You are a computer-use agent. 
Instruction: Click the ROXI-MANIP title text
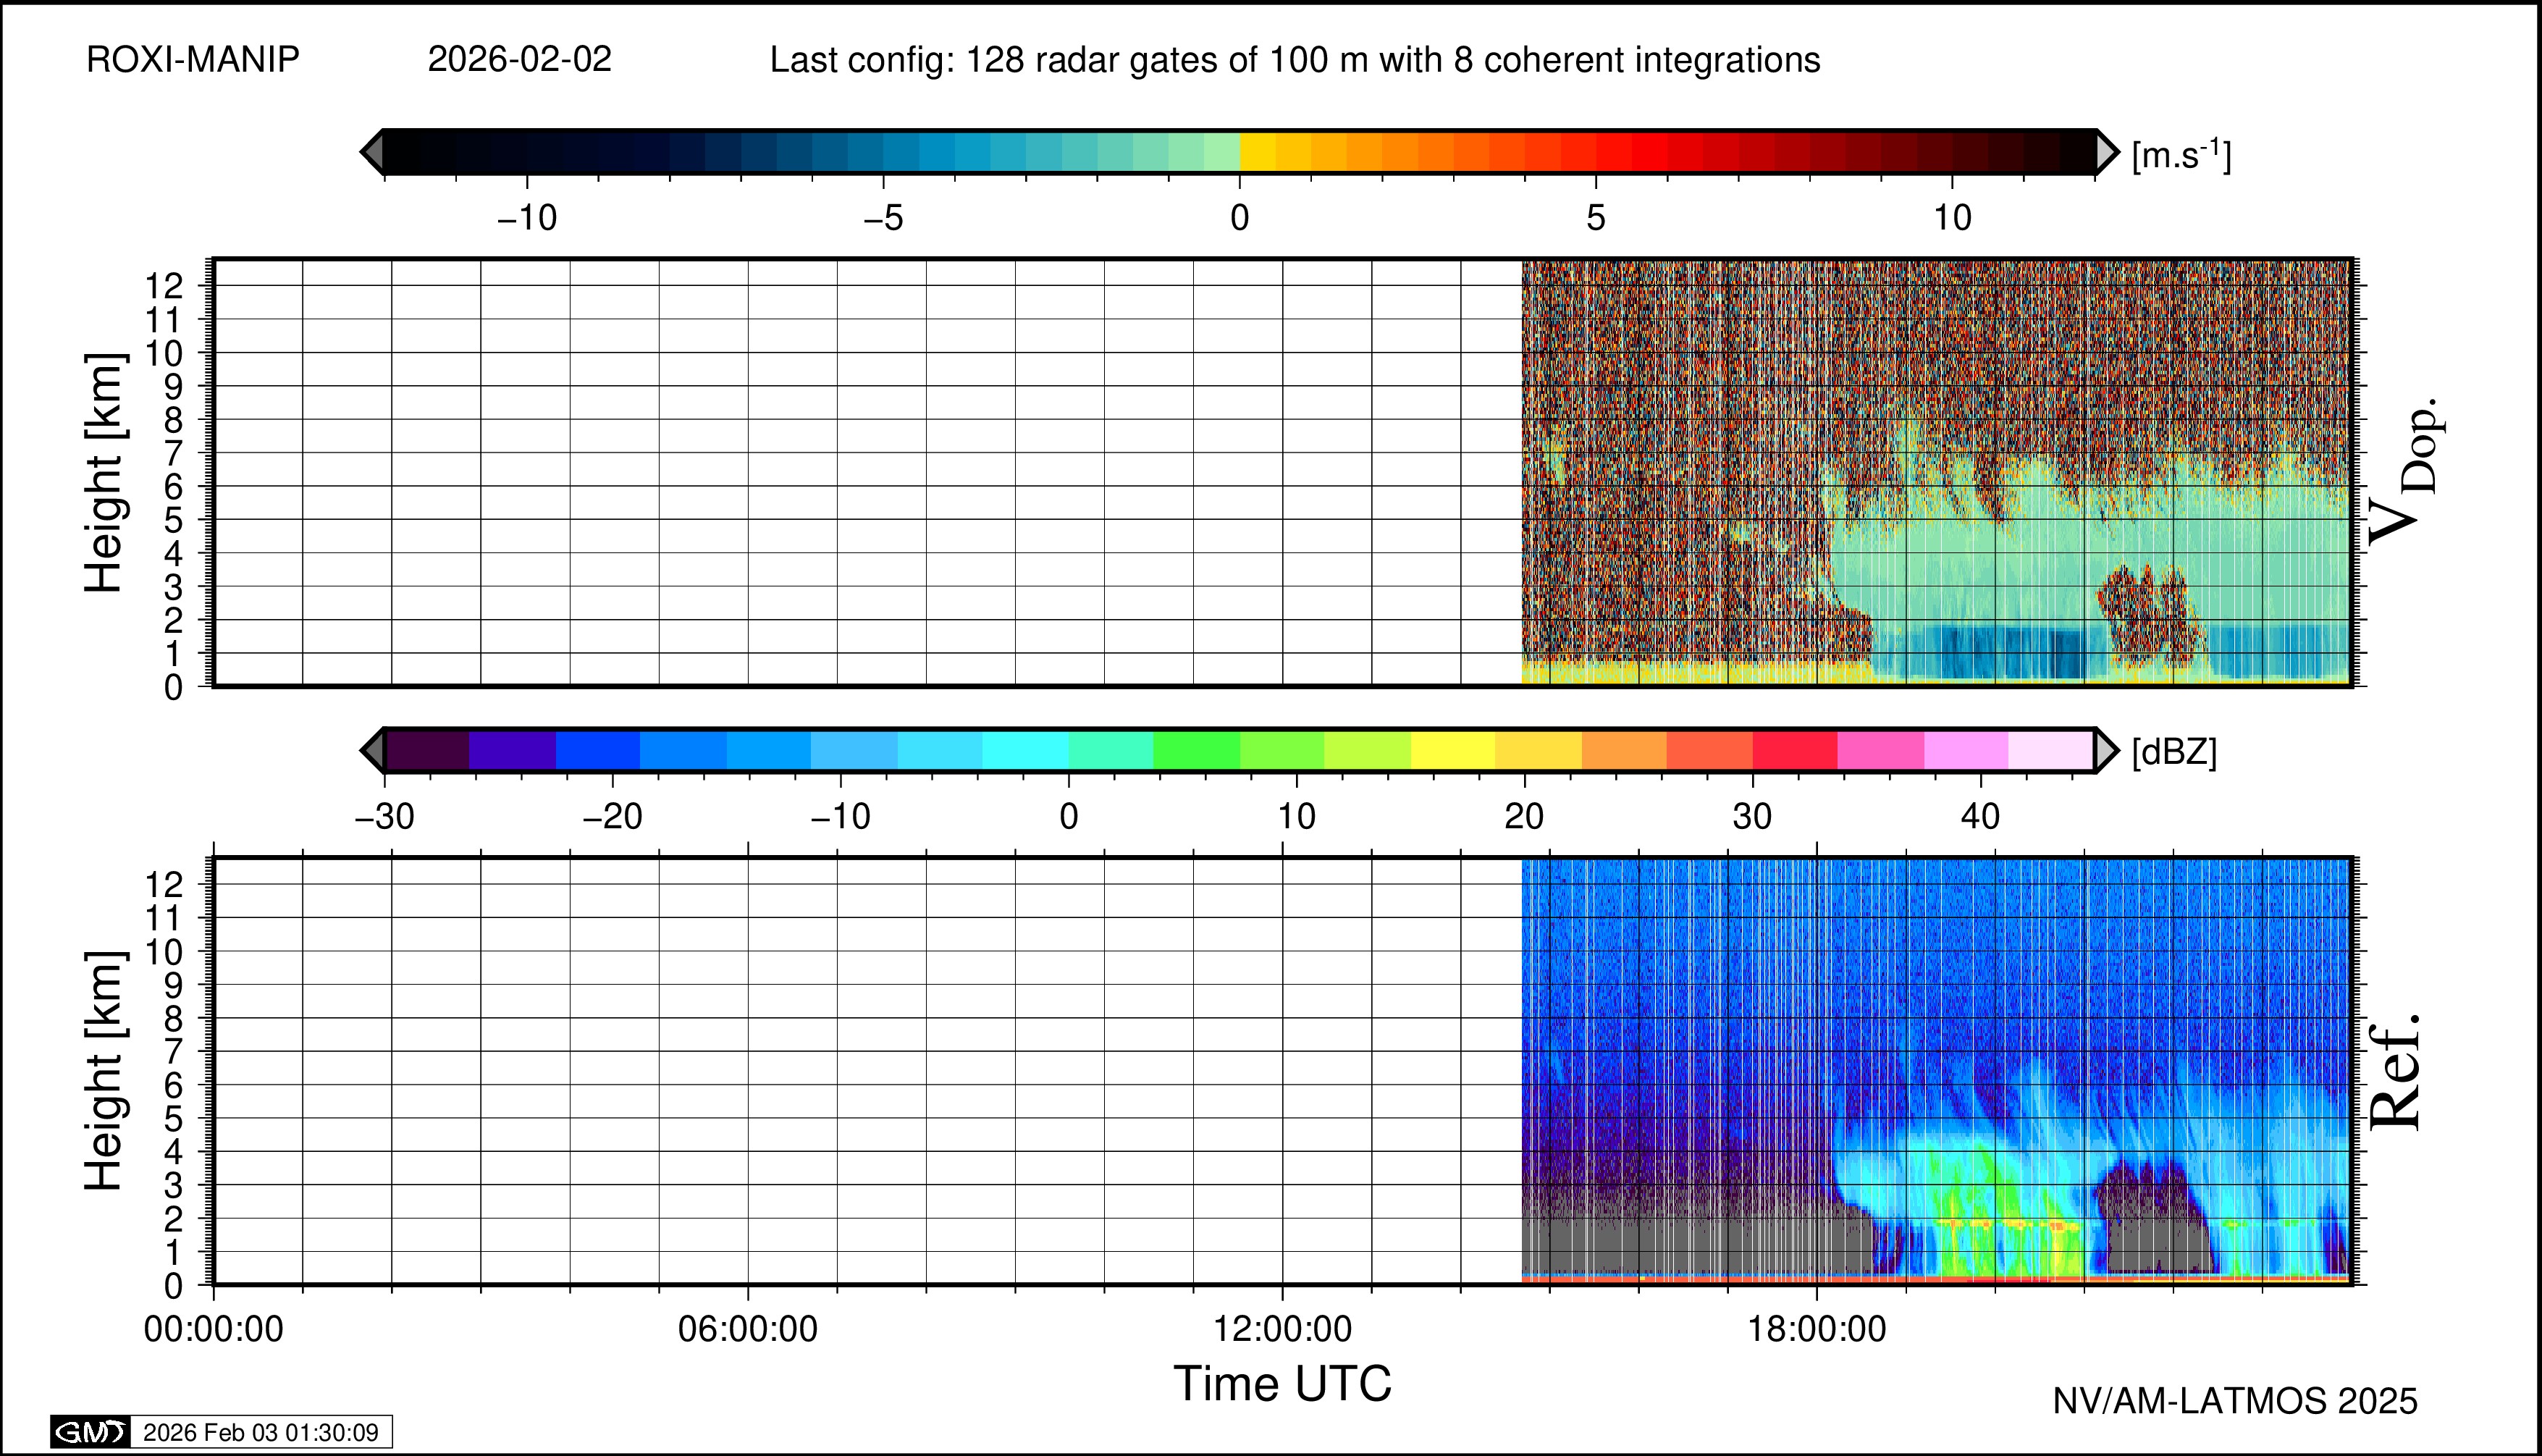(193, 60)
